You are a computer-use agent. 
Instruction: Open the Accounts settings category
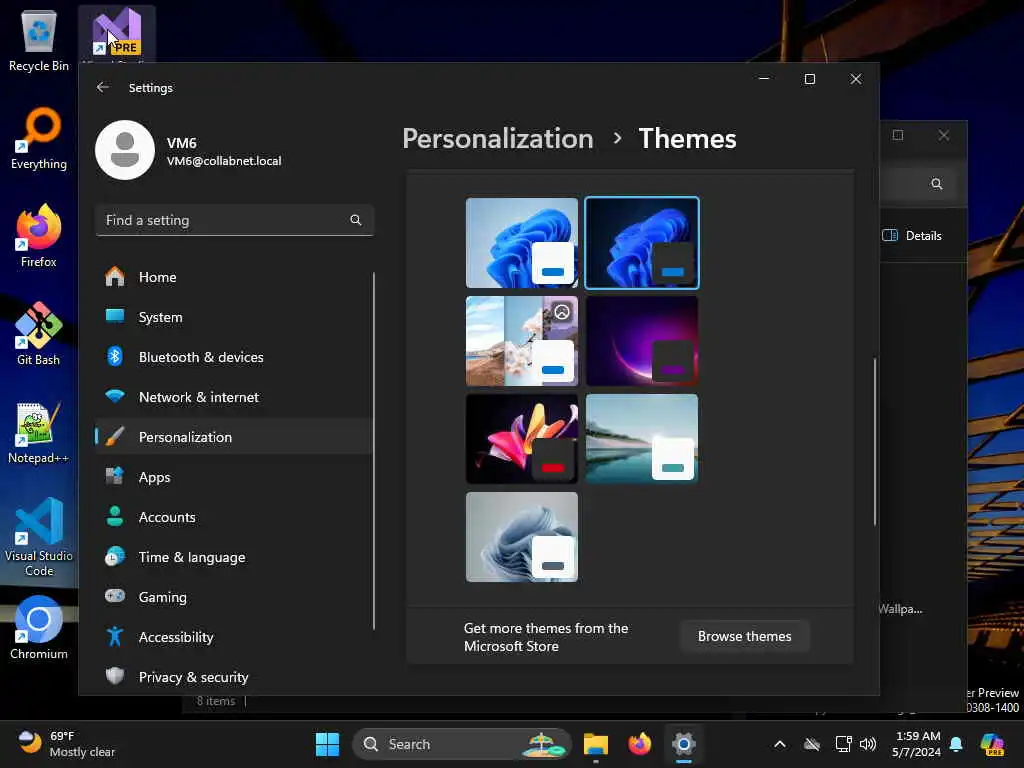click(x=234, y=517)
